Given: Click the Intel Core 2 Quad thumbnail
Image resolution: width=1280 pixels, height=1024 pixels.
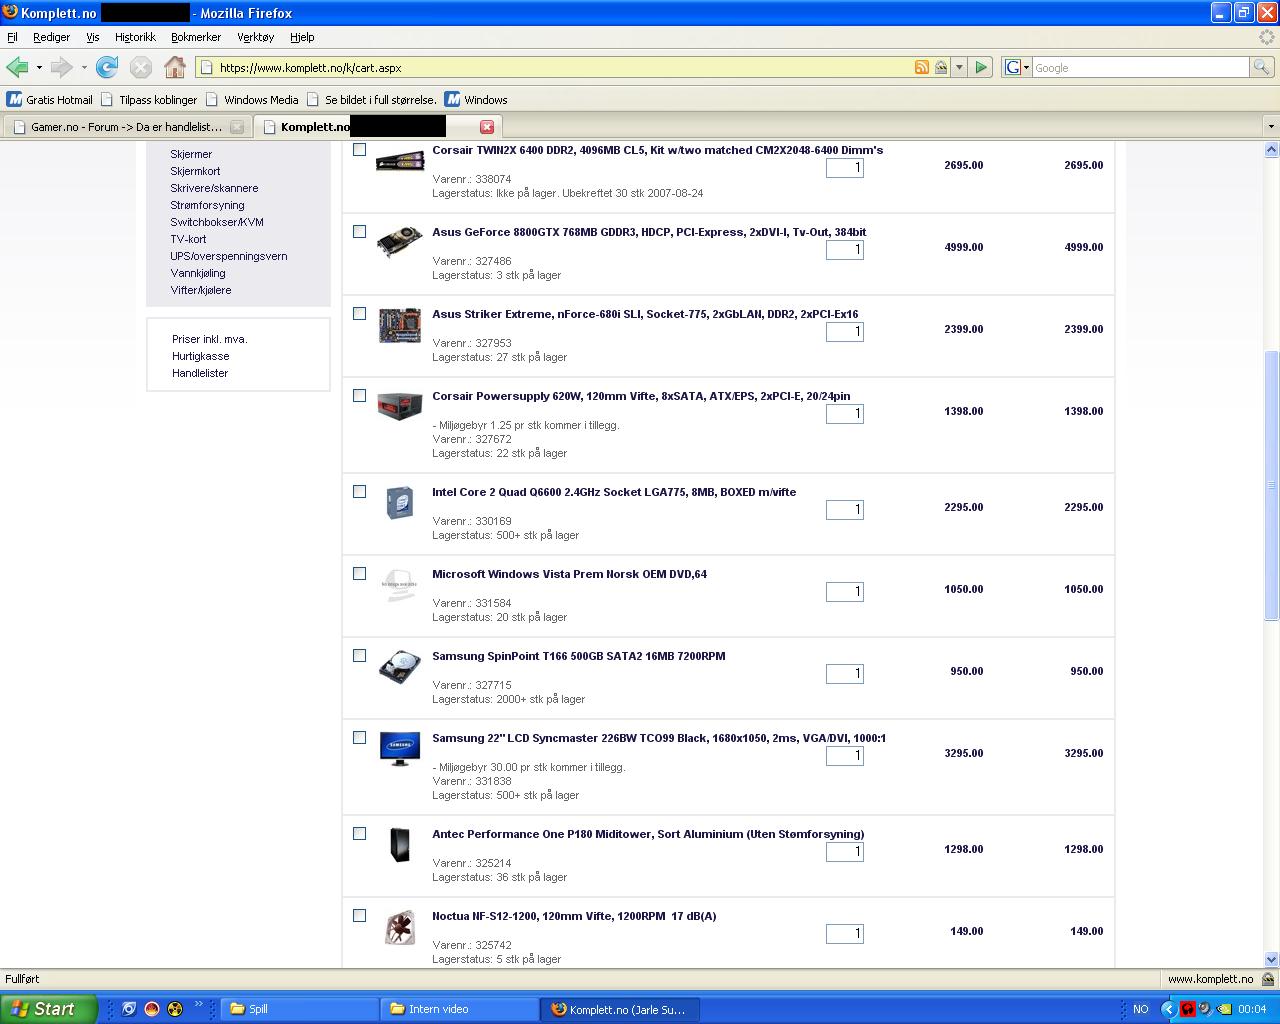Looking at the screenshot, I should (400, 502).
